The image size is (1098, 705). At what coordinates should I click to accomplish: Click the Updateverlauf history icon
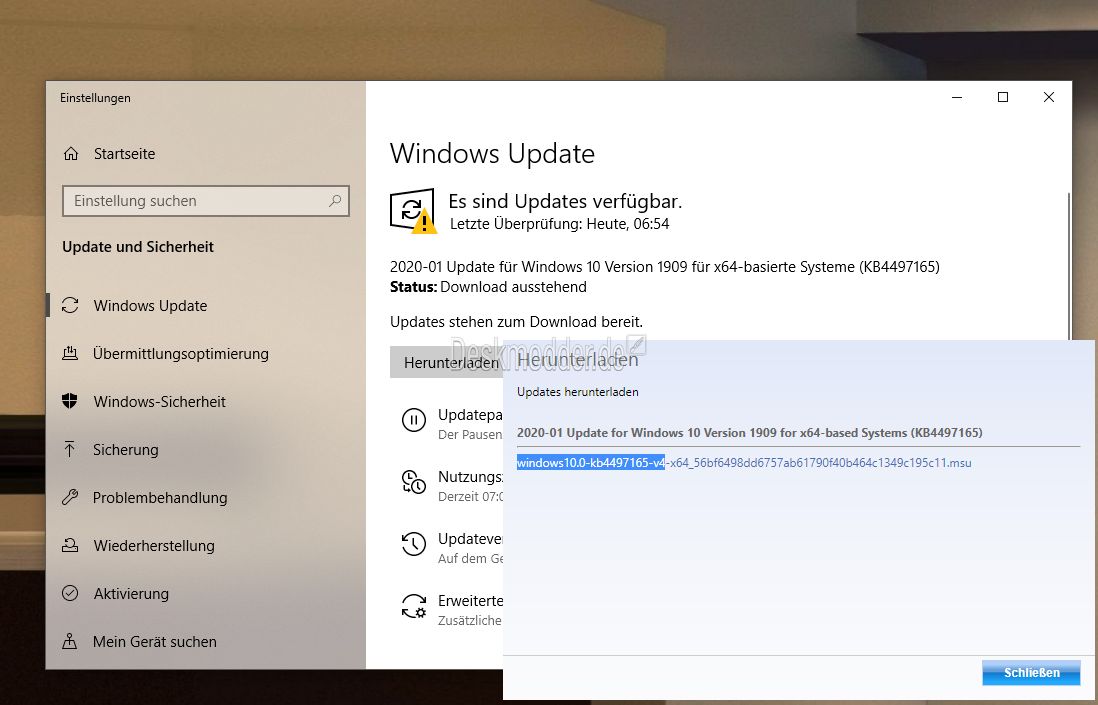click(413, 544)
